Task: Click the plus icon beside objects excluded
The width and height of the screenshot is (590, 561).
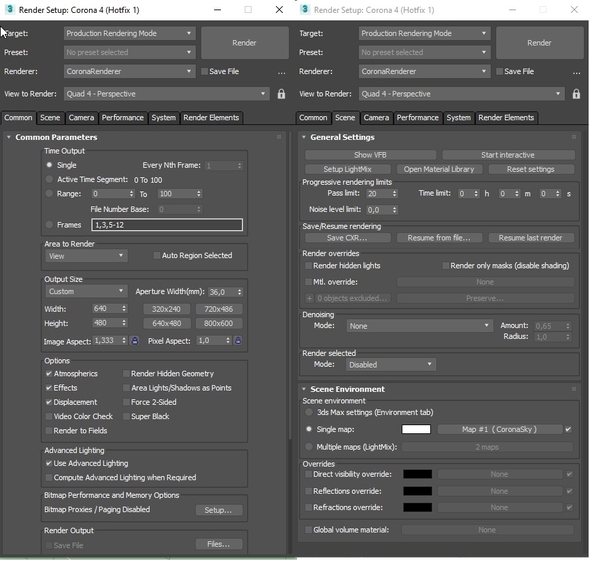Action: 309,298
